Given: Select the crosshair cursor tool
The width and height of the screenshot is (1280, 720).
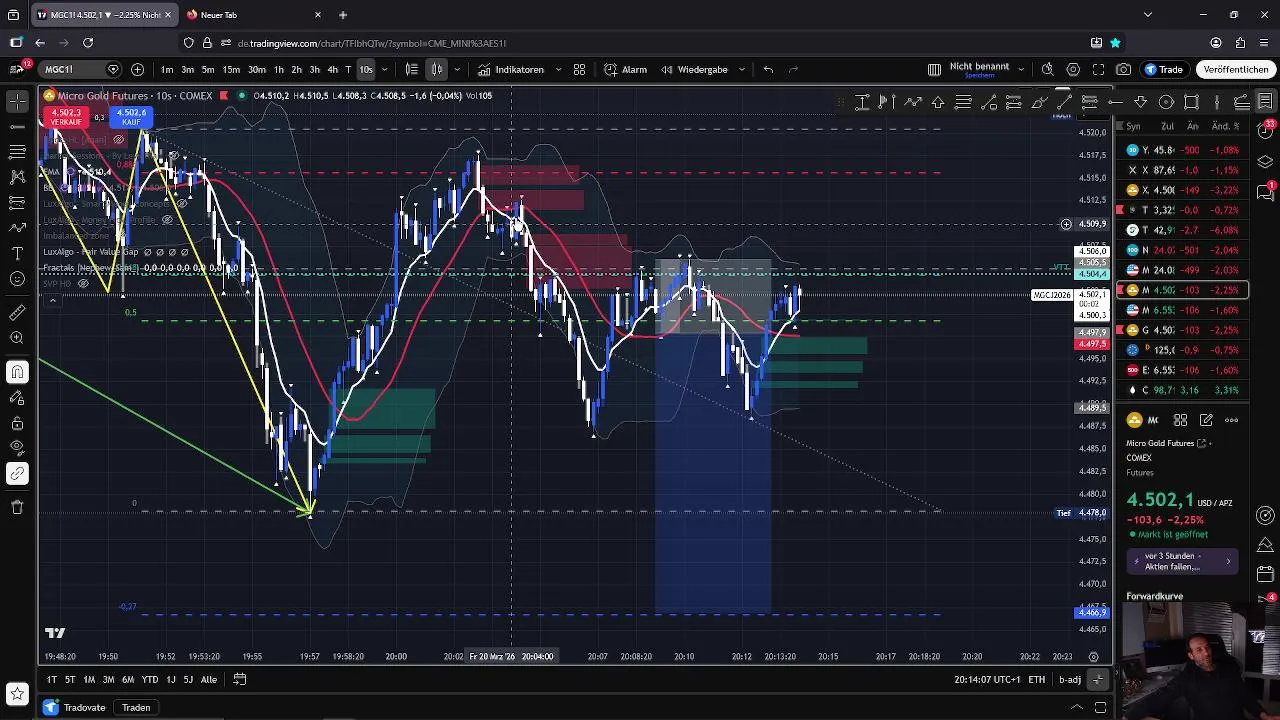Looking at the screenshot, I should click(x=17, y=101).
